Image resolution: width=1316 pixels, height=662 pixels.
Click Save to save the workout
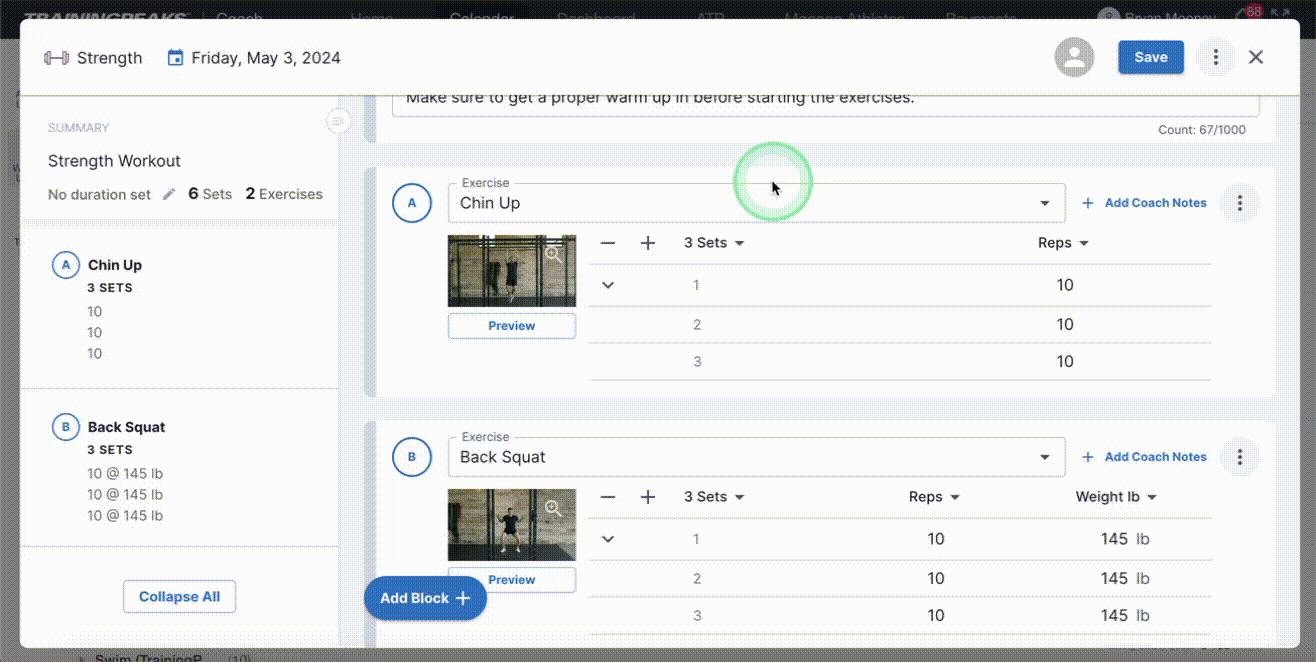(x=1150, y=57)
